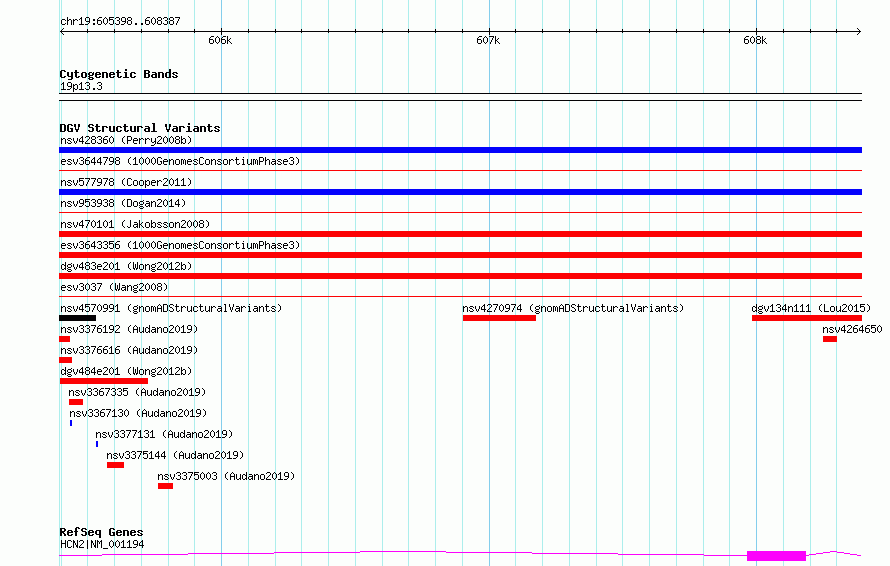Image resolution: width=890 pixels, height=566 pixels.
Task: Click the nsv577978 (Cooper2011) blue bar
Action: tap(460, 192)
